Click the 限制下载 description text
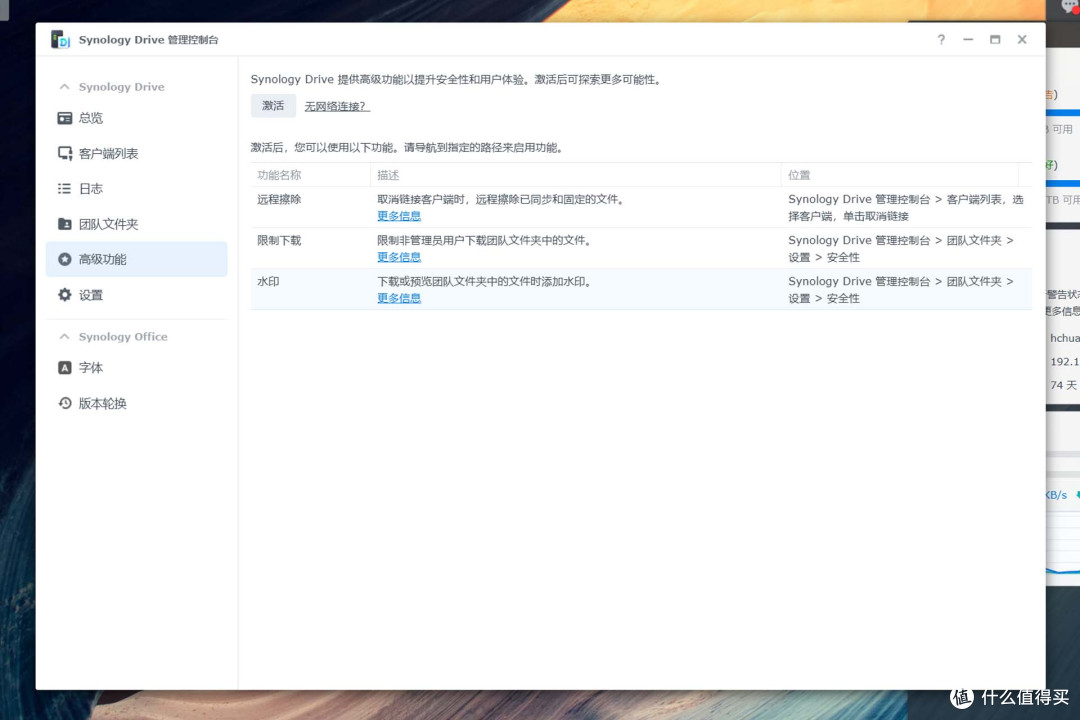This screenshot has height=720, width=1080. (x=484, y=240)
